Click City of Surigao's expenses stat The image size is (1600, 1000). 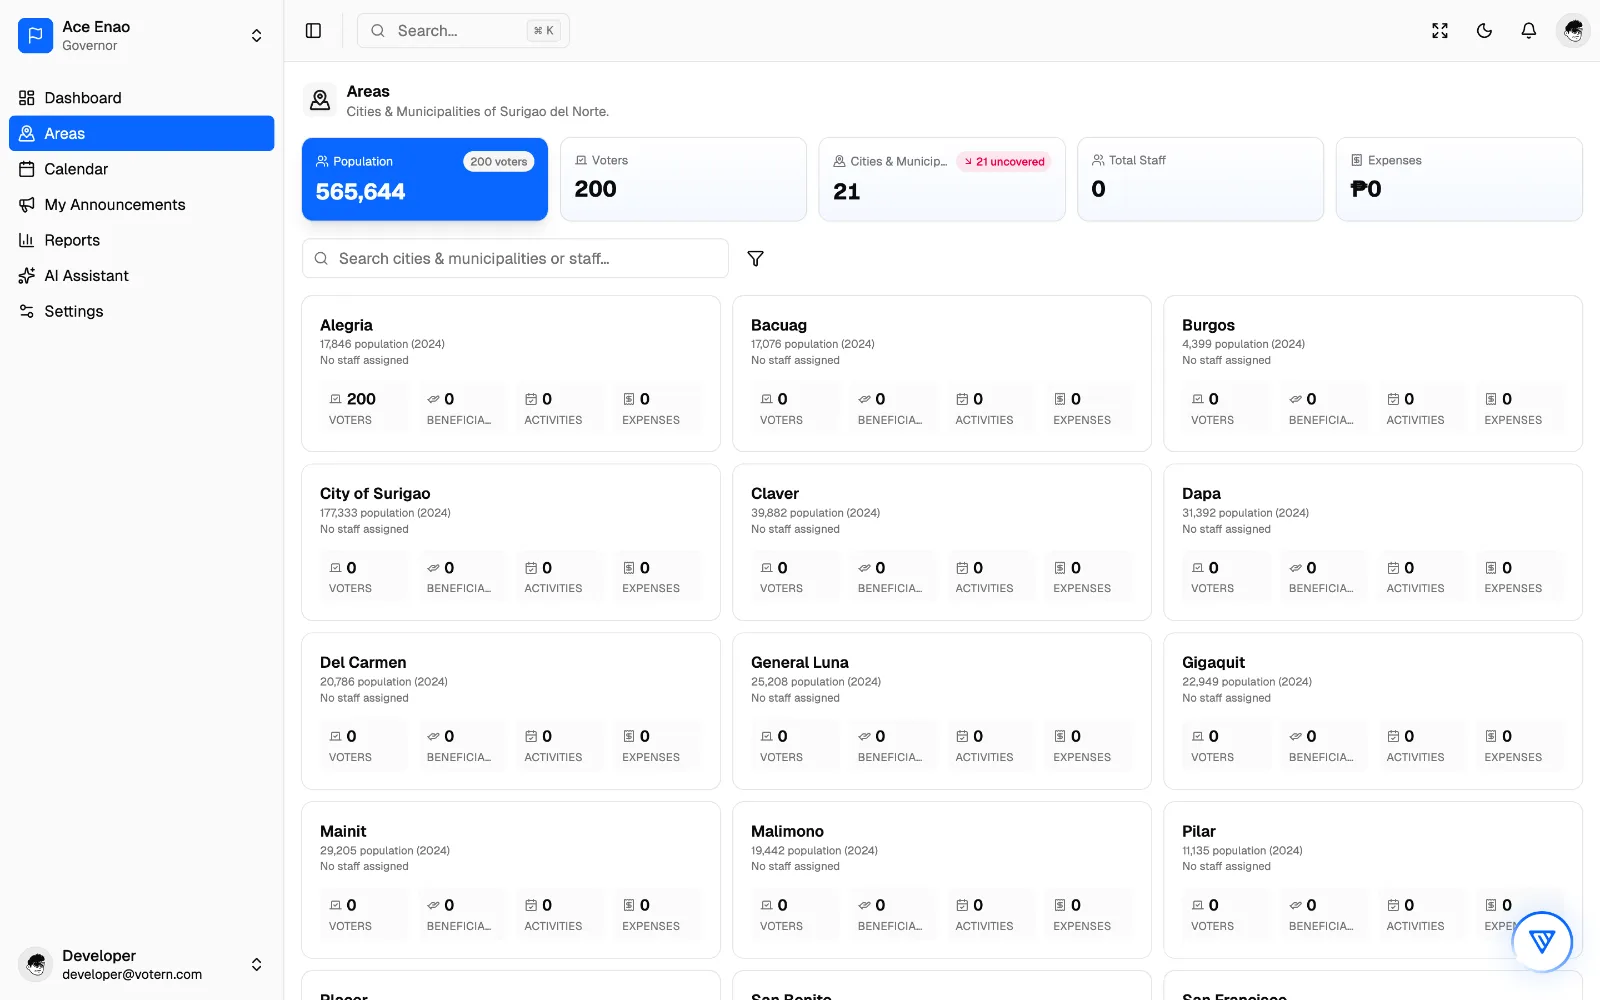(x=658, y=577)
